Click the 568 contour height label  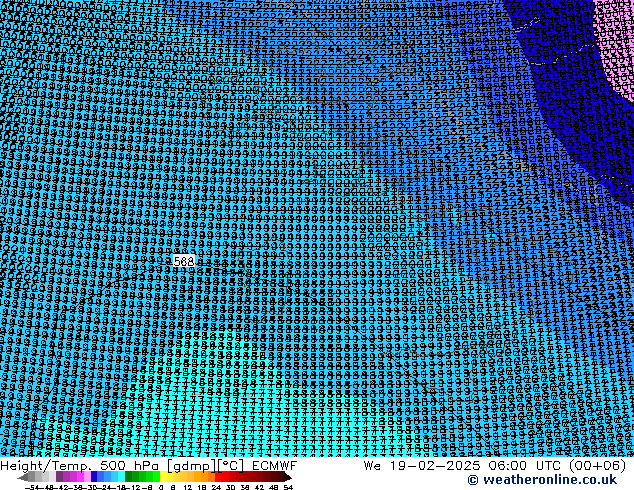[x=184, y=261]
